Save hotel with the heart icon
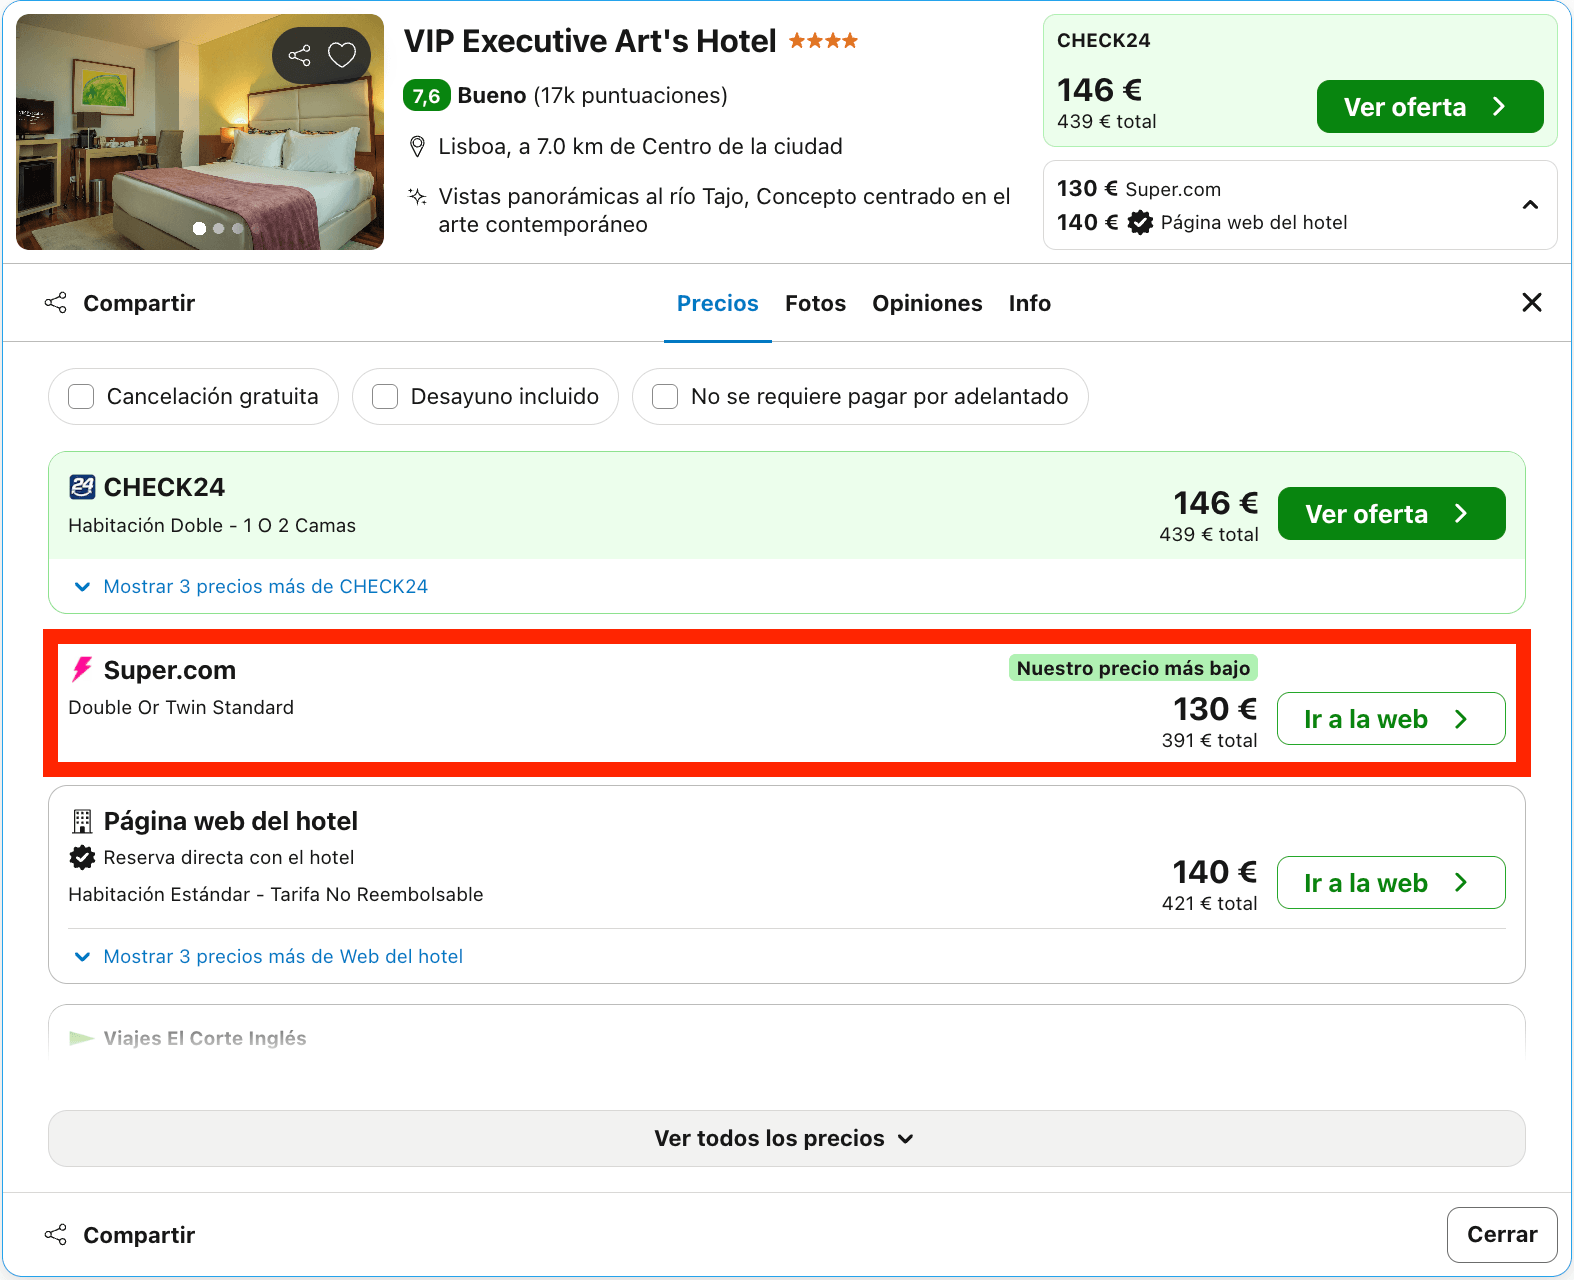 click(x=342, y=55)
